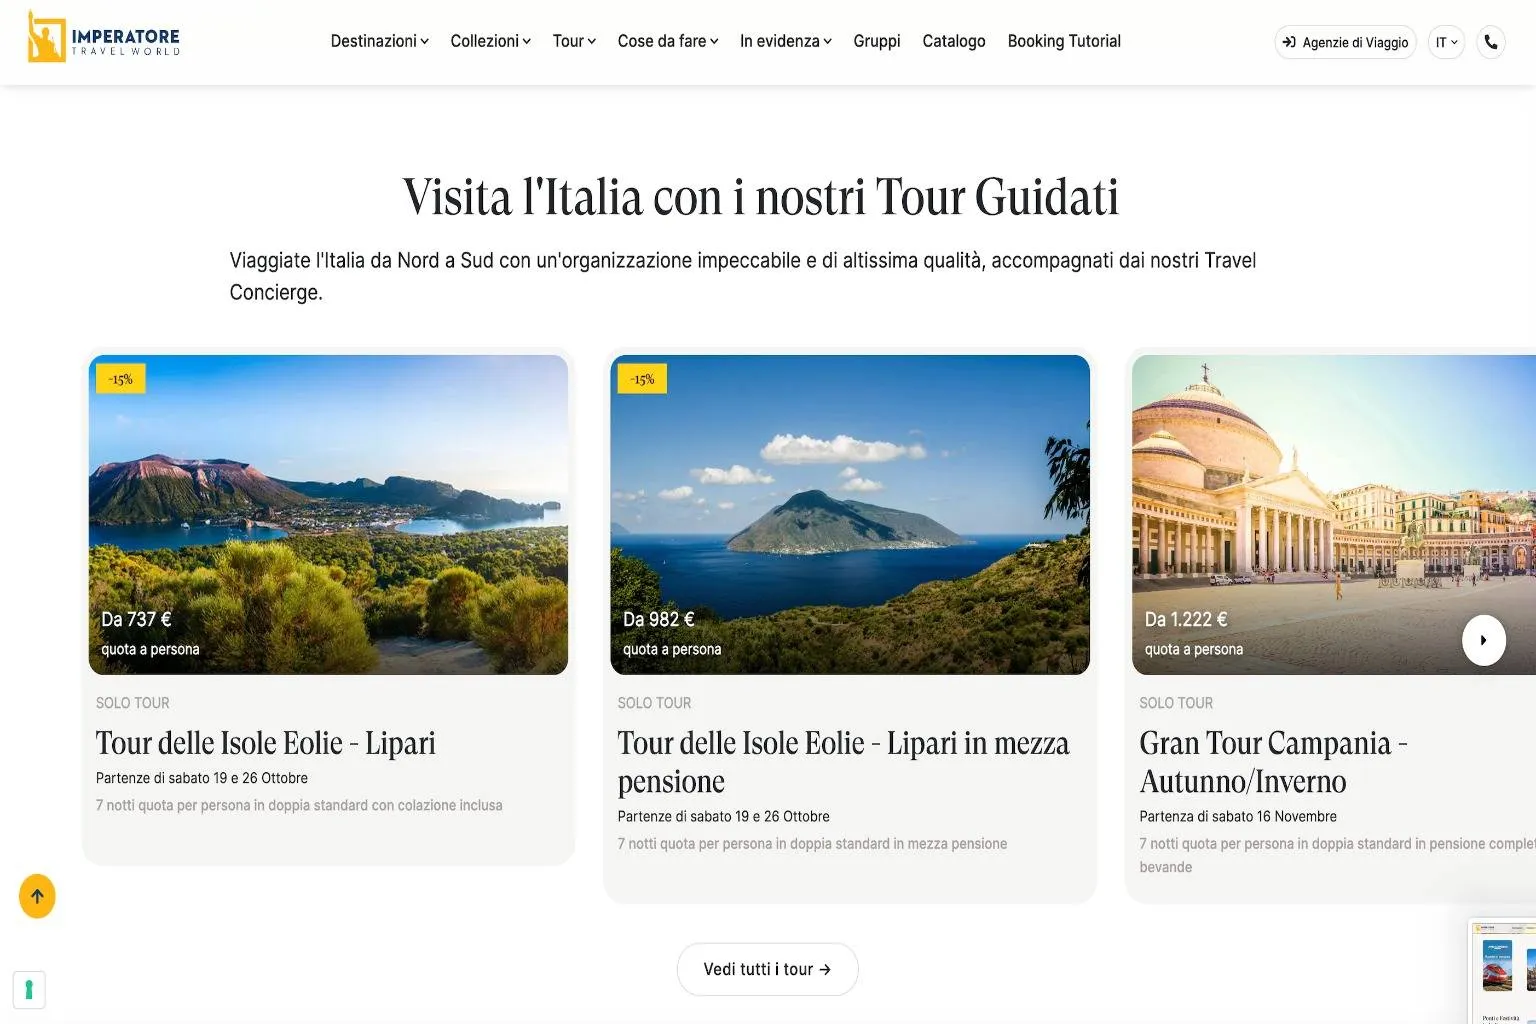Expand the Collezioni dropdown
The width and height of the screenshot is (1536, 1024).
(x=490, y=41)
